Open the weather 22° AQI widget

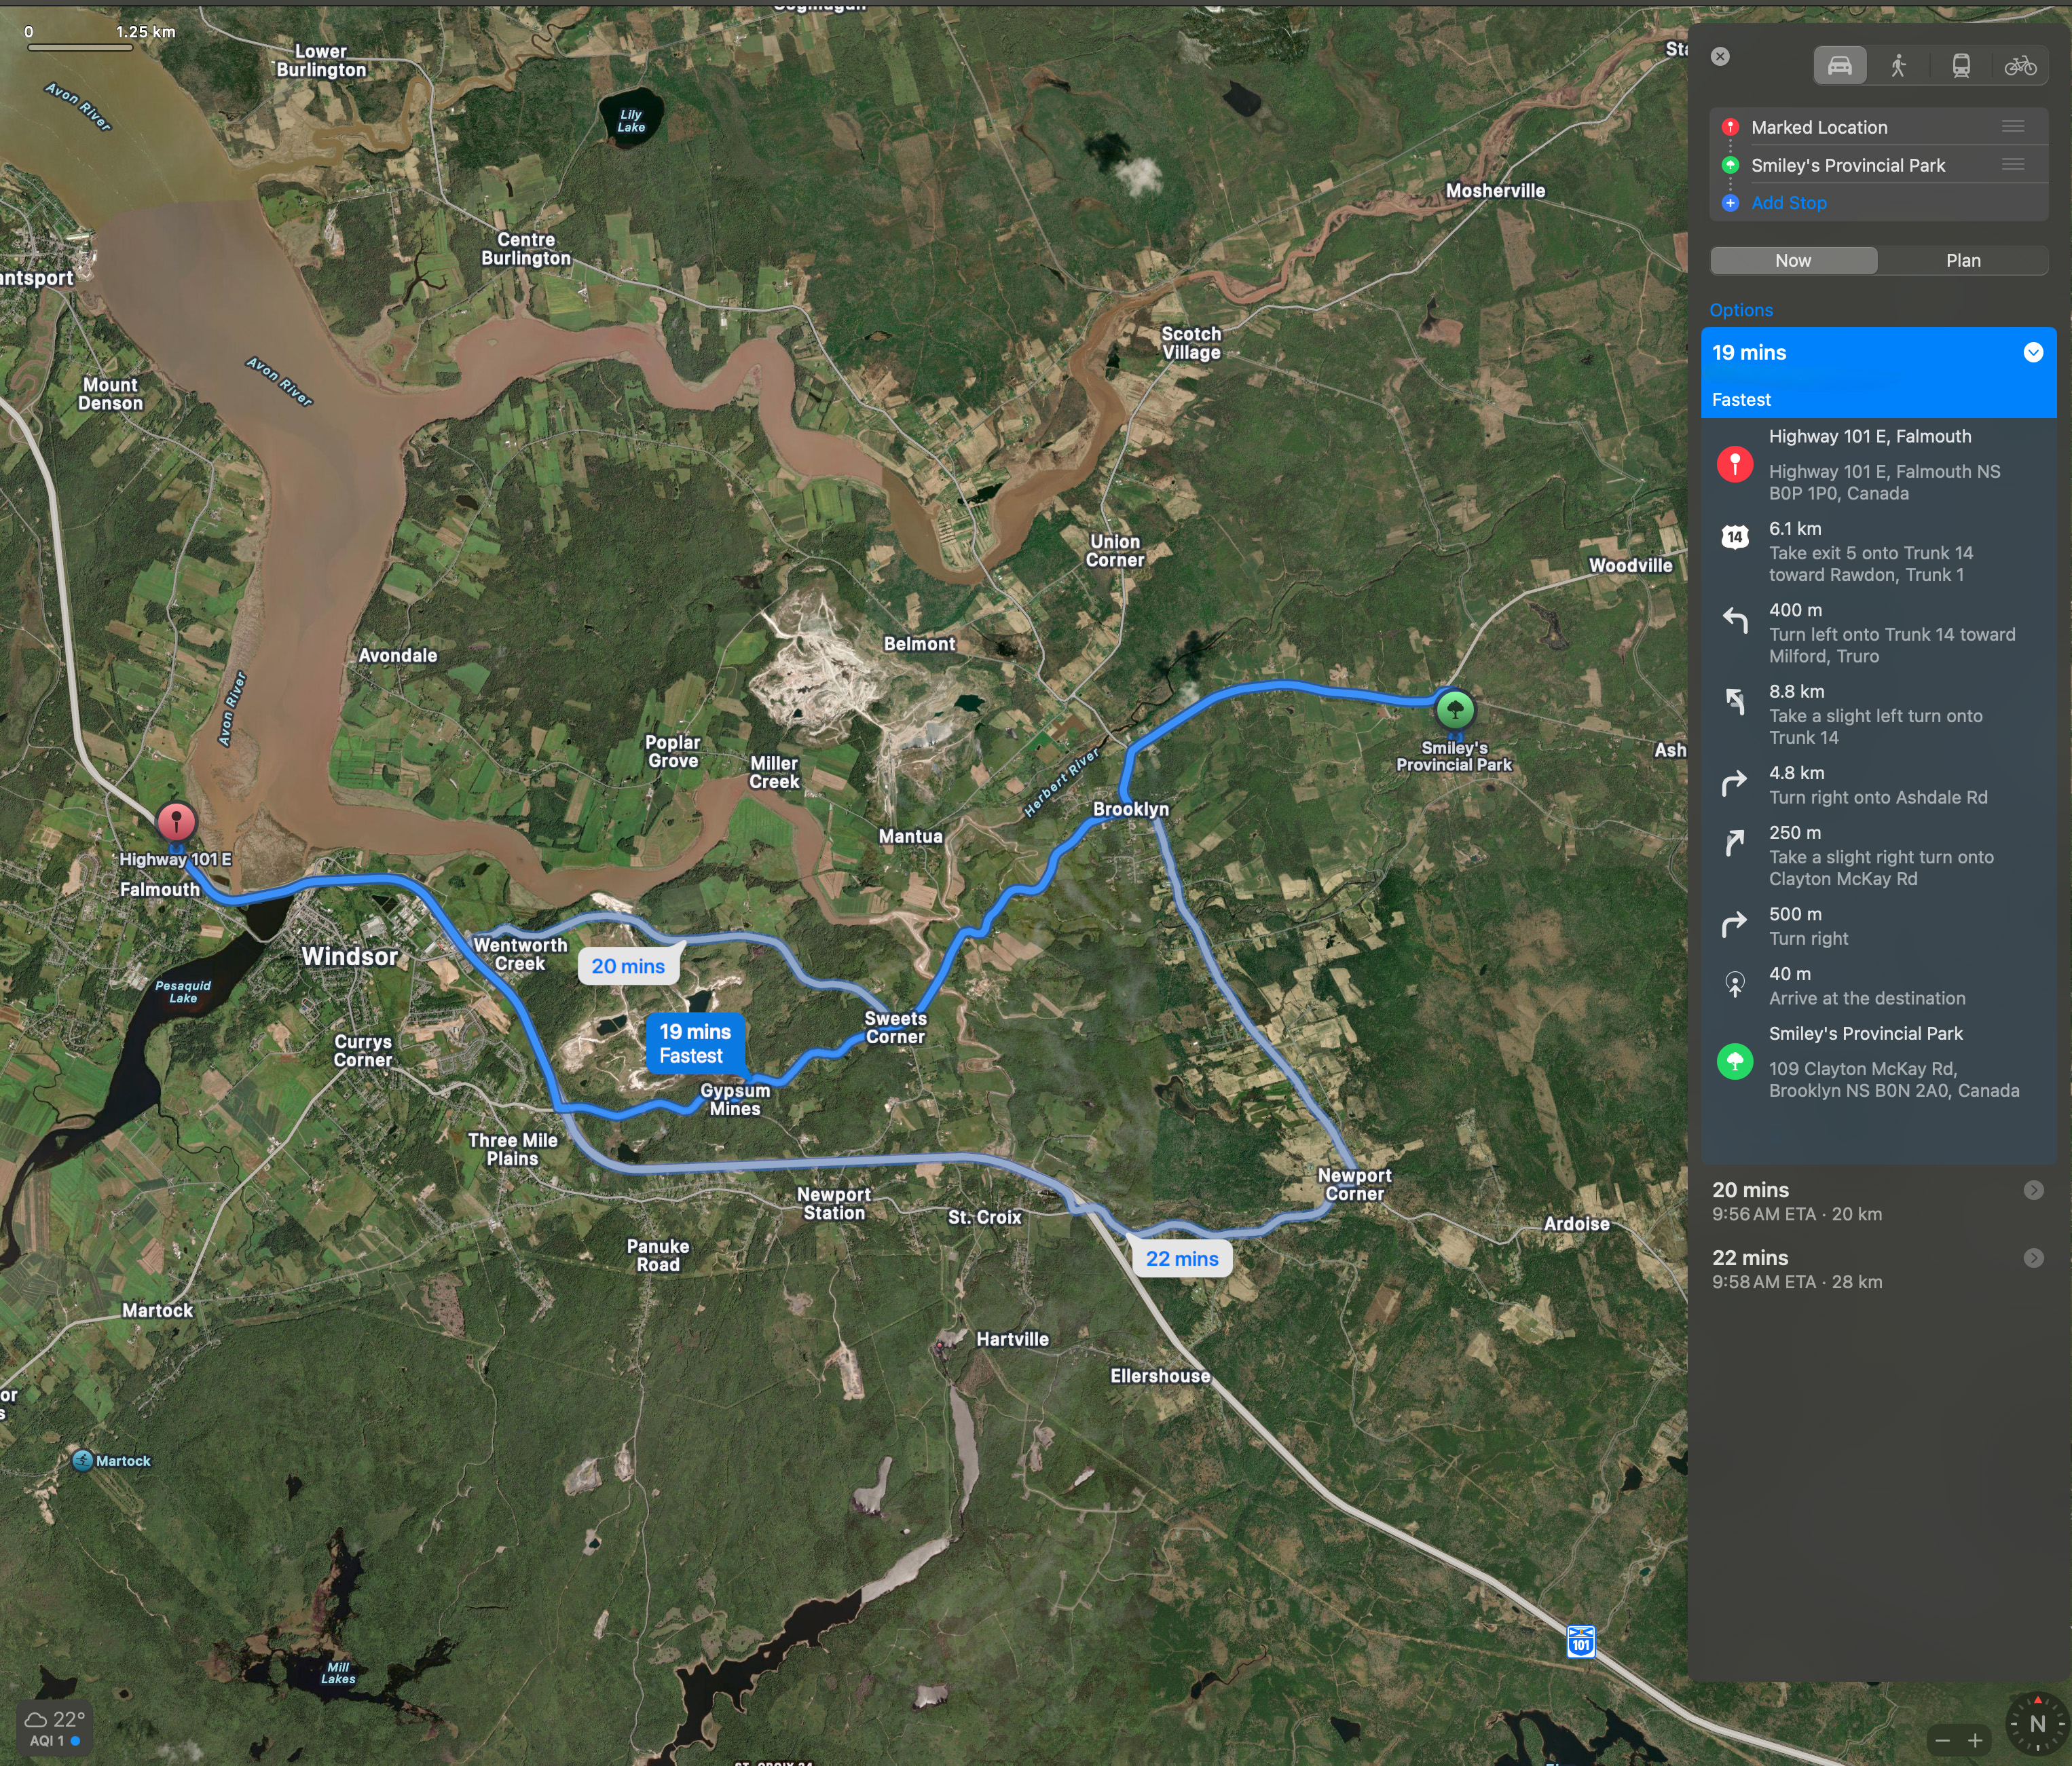click(x=55, y=1728)
